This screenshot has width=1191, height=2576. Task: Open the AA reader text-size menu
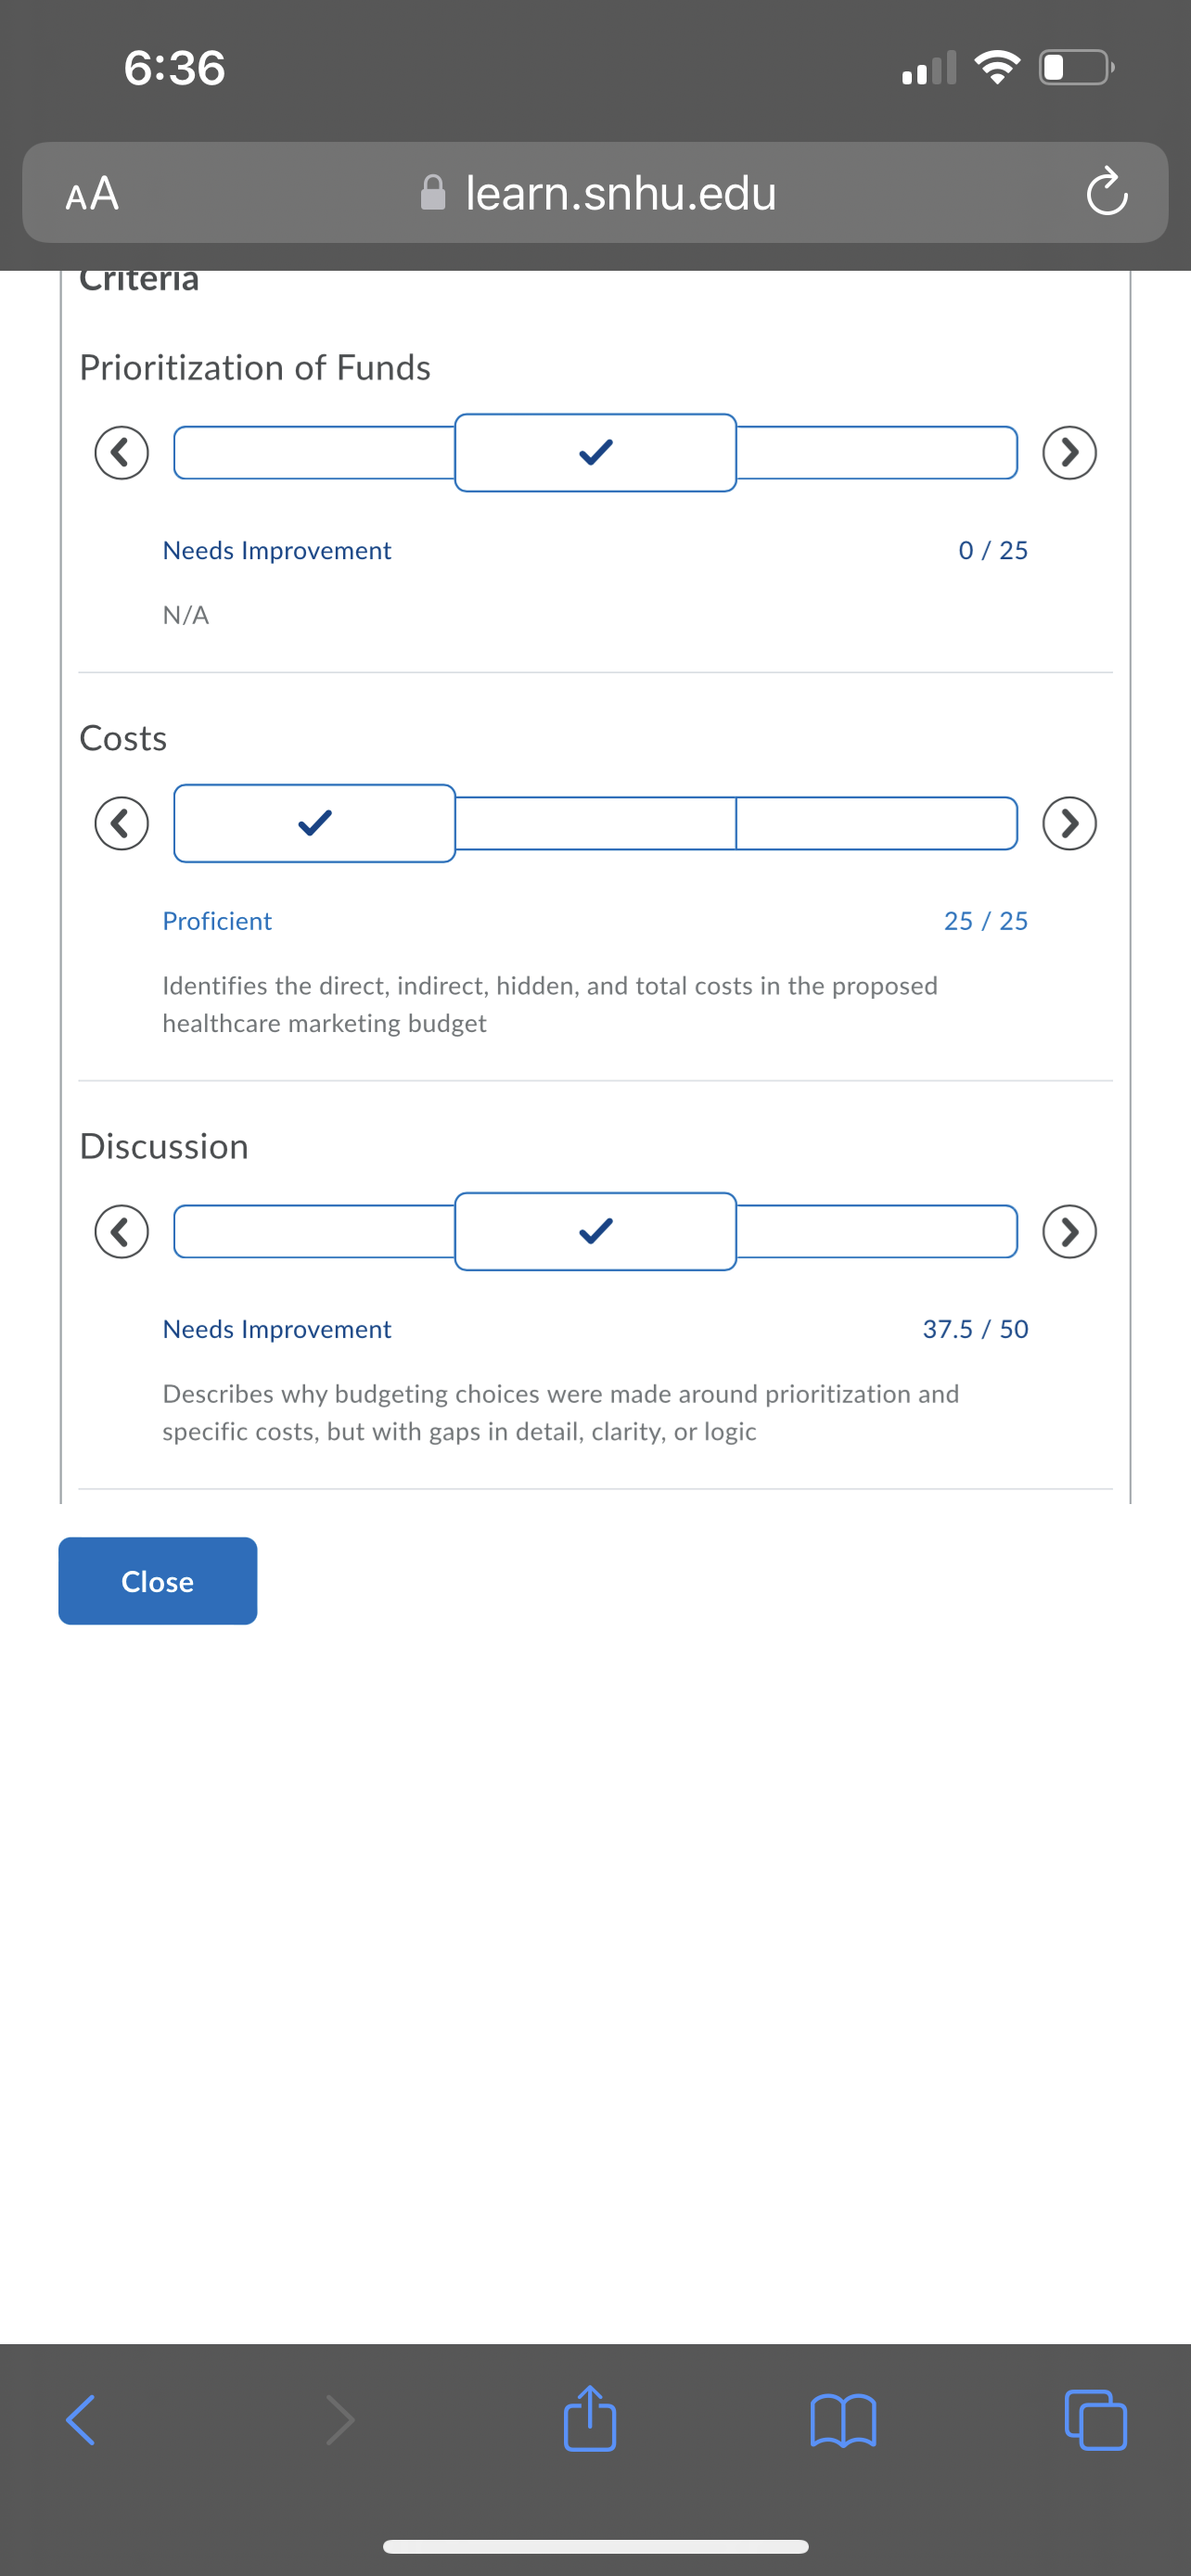tap(92, 193)
